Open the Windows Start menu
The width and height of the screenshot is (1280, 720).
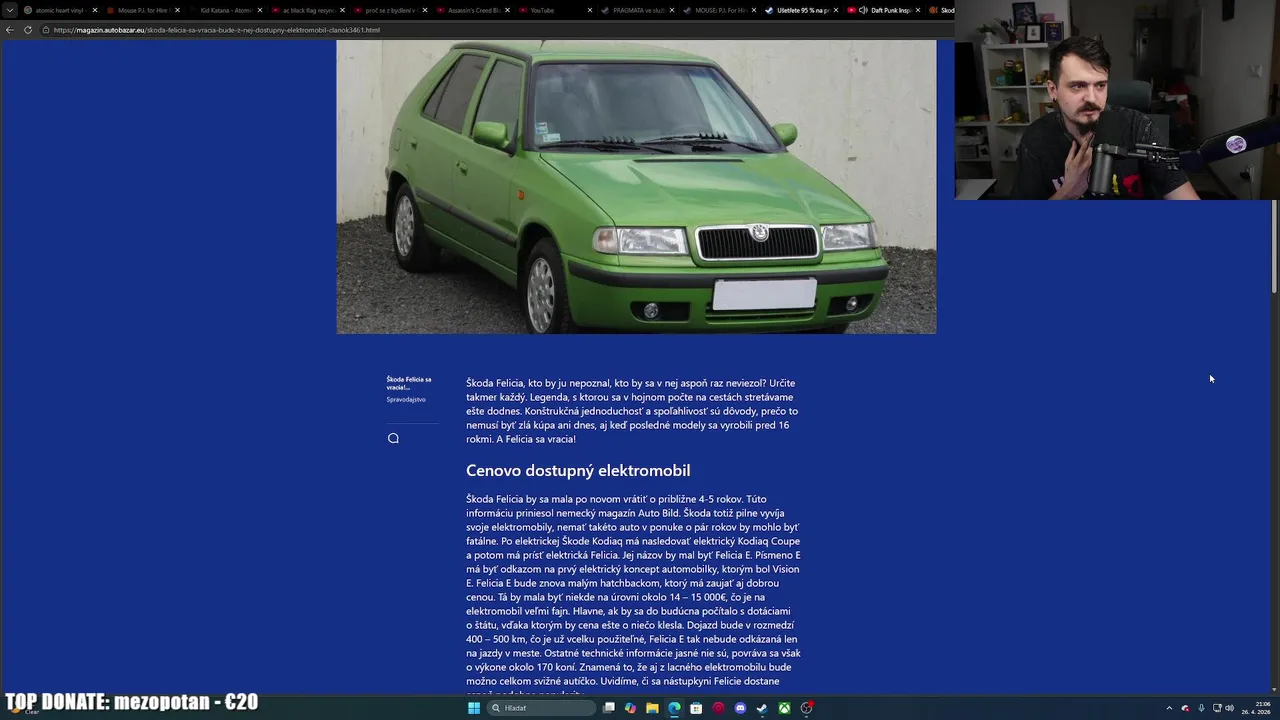(474, 708)
